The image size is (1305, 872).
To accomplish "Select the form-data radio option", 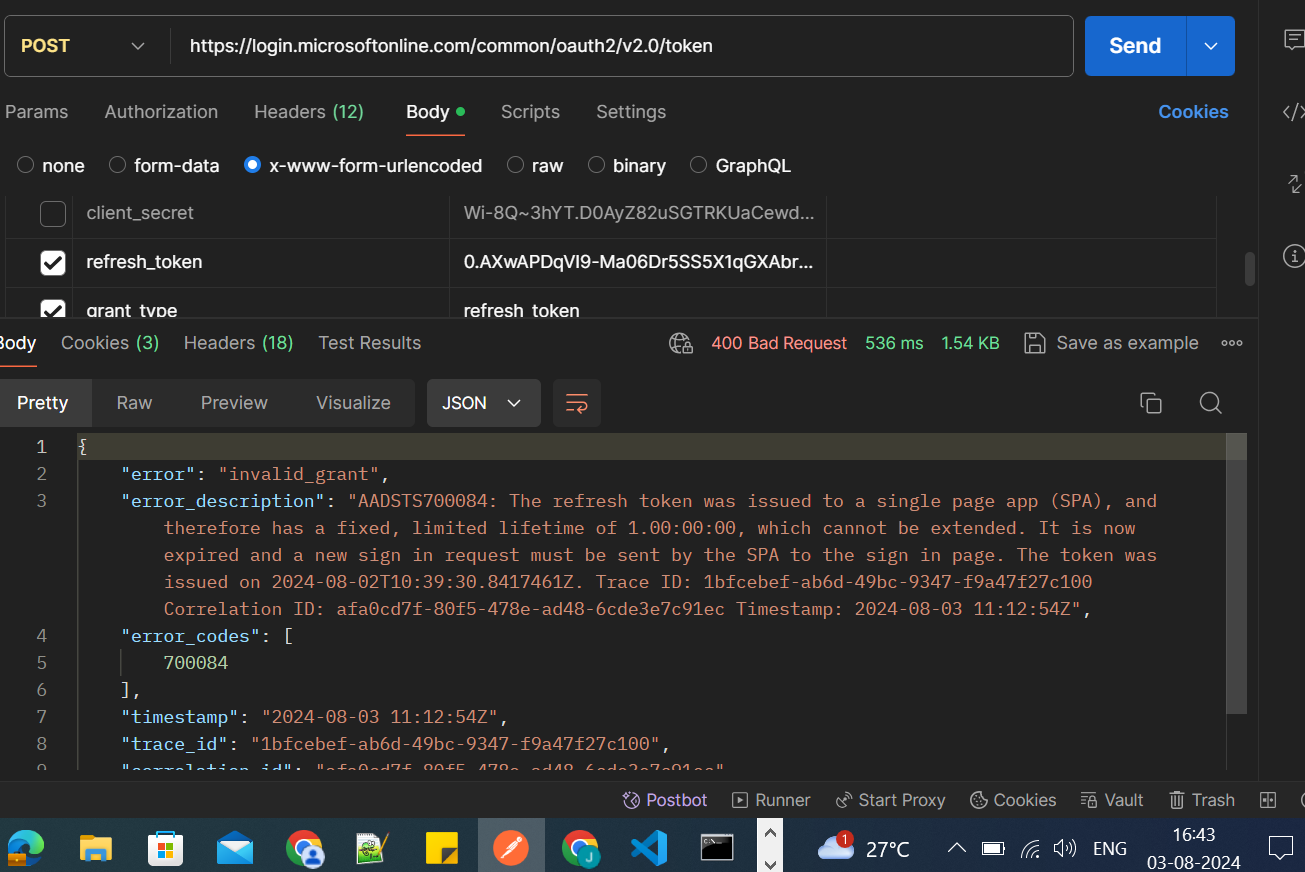I will [117, 165].
